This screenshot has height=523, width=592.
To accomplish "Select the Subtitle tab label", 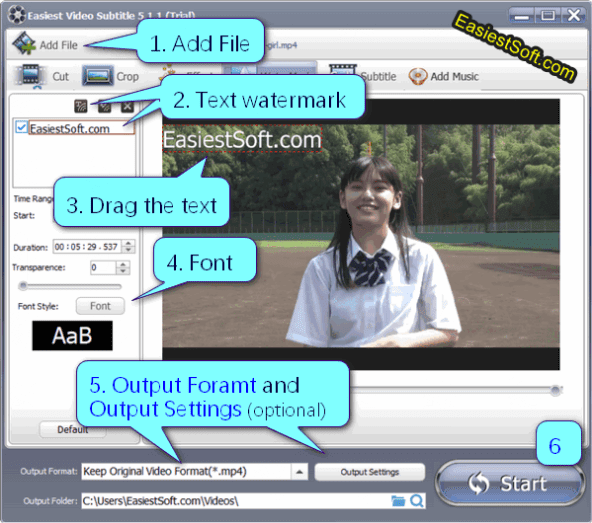I will (378, 77).
